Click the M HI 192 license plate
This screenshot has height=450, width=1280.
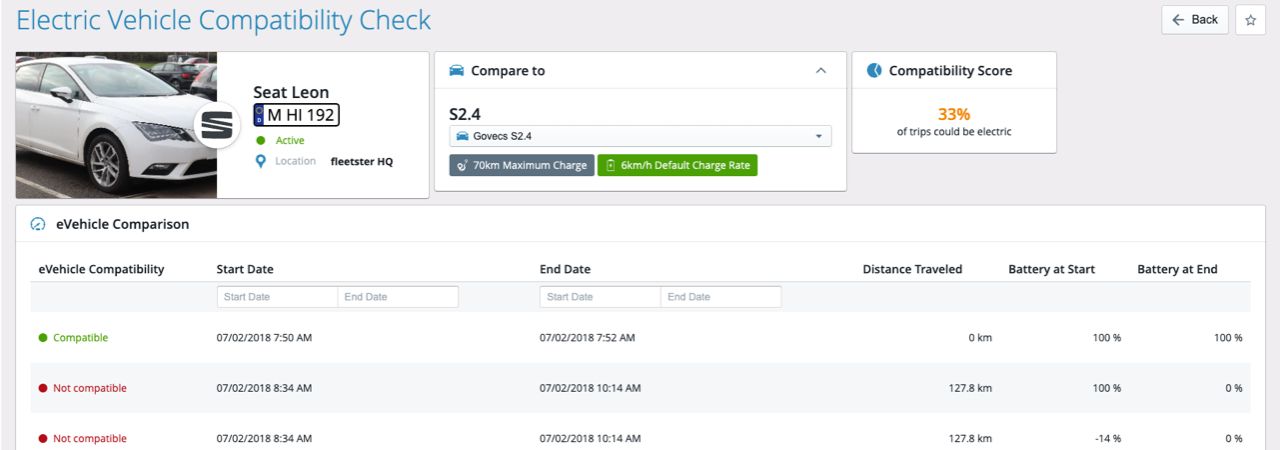[x=296, y=115]
